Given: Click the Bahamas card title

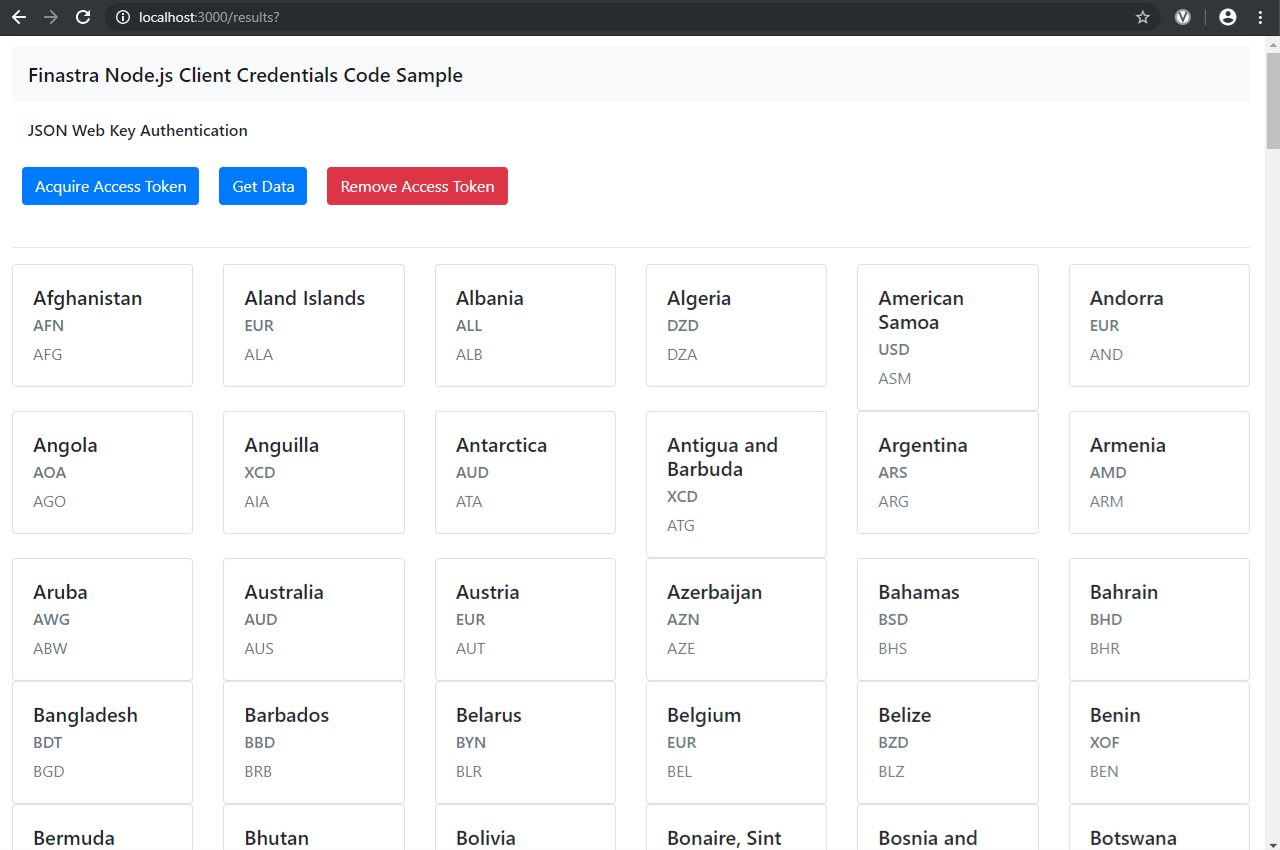Looking at the screenshot, I should 919,592.
